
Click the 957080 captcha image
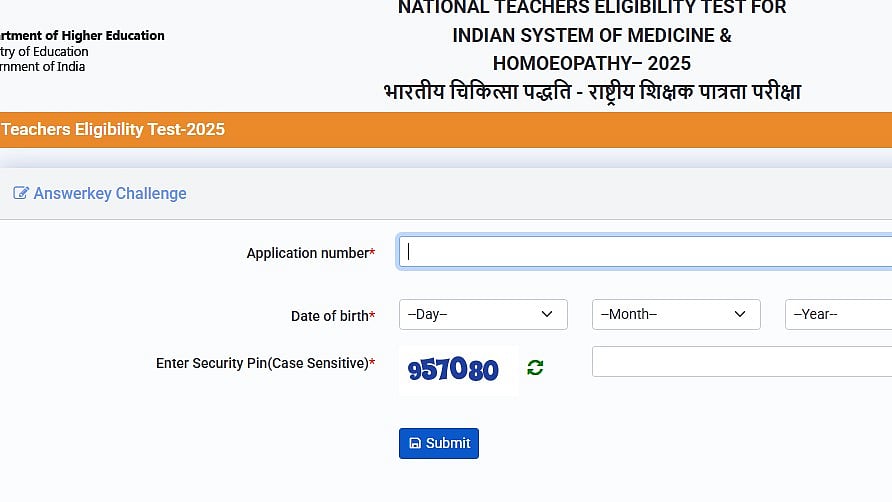(x=455, y=370)
